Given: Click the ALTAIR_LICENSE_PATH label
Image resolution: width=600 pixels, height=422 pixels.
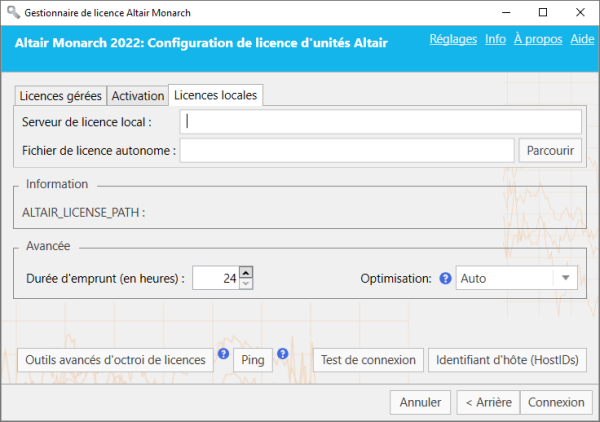Looking at the screenshot, I should tap(83, 212).
